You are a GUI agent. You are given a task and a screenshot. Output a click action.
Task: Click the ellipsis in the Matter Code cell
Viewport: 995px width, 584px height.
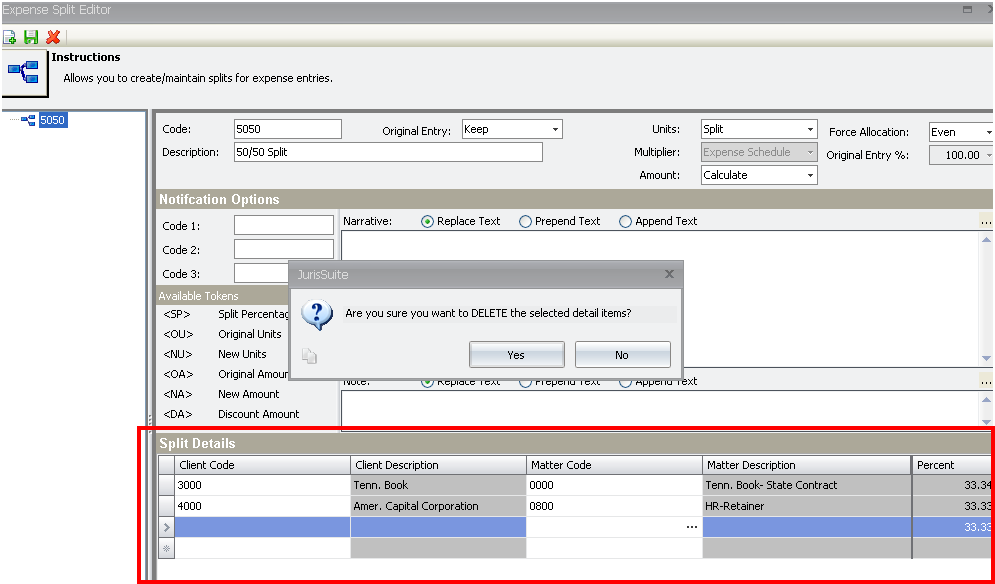691,527
